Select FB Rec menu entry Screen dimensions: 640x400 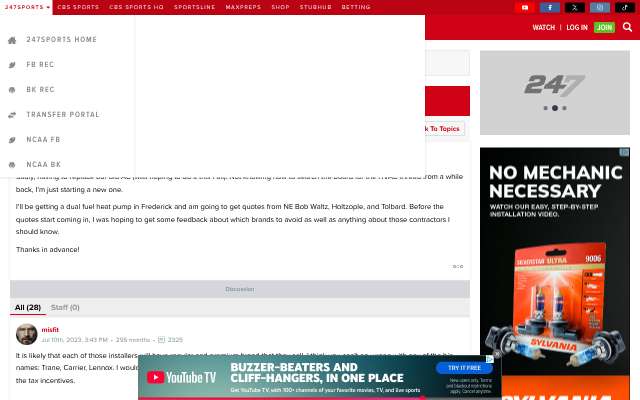pyautogui.click(x=40, y=64)
